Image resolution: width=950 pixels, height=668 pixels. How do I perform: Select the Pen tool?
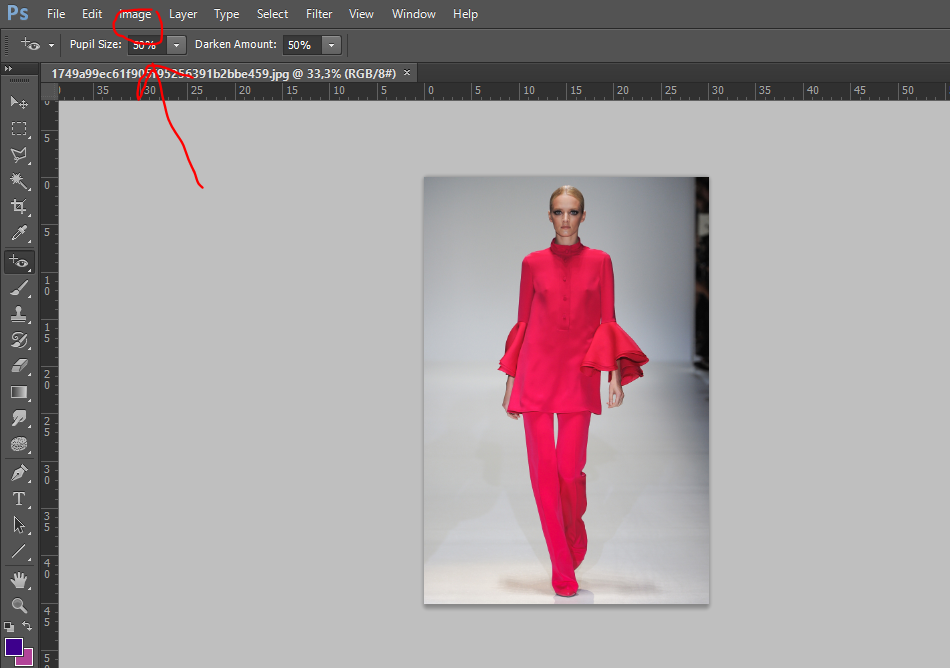coord(19,472)
